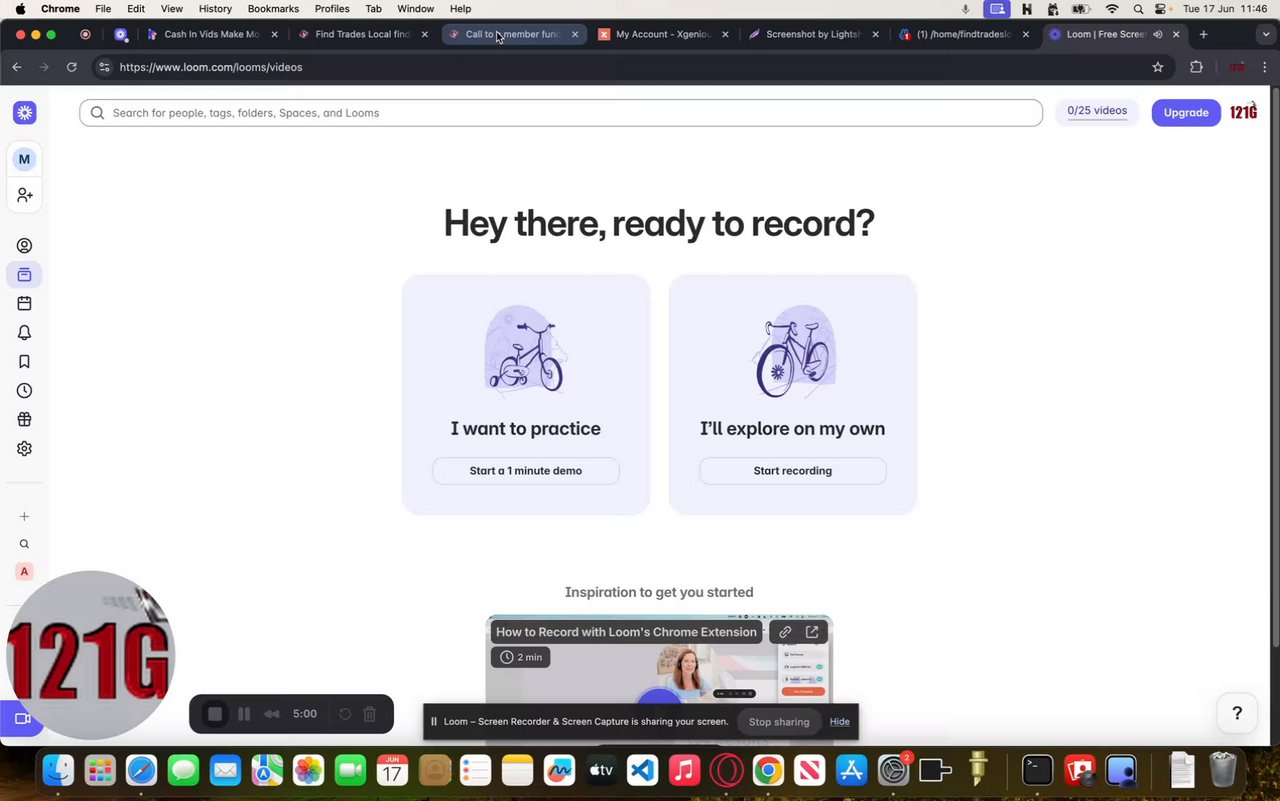The height and width of the screenshot is (801, 1280).
Task: Click the 'Start recording' button
Action: (793, 471)
